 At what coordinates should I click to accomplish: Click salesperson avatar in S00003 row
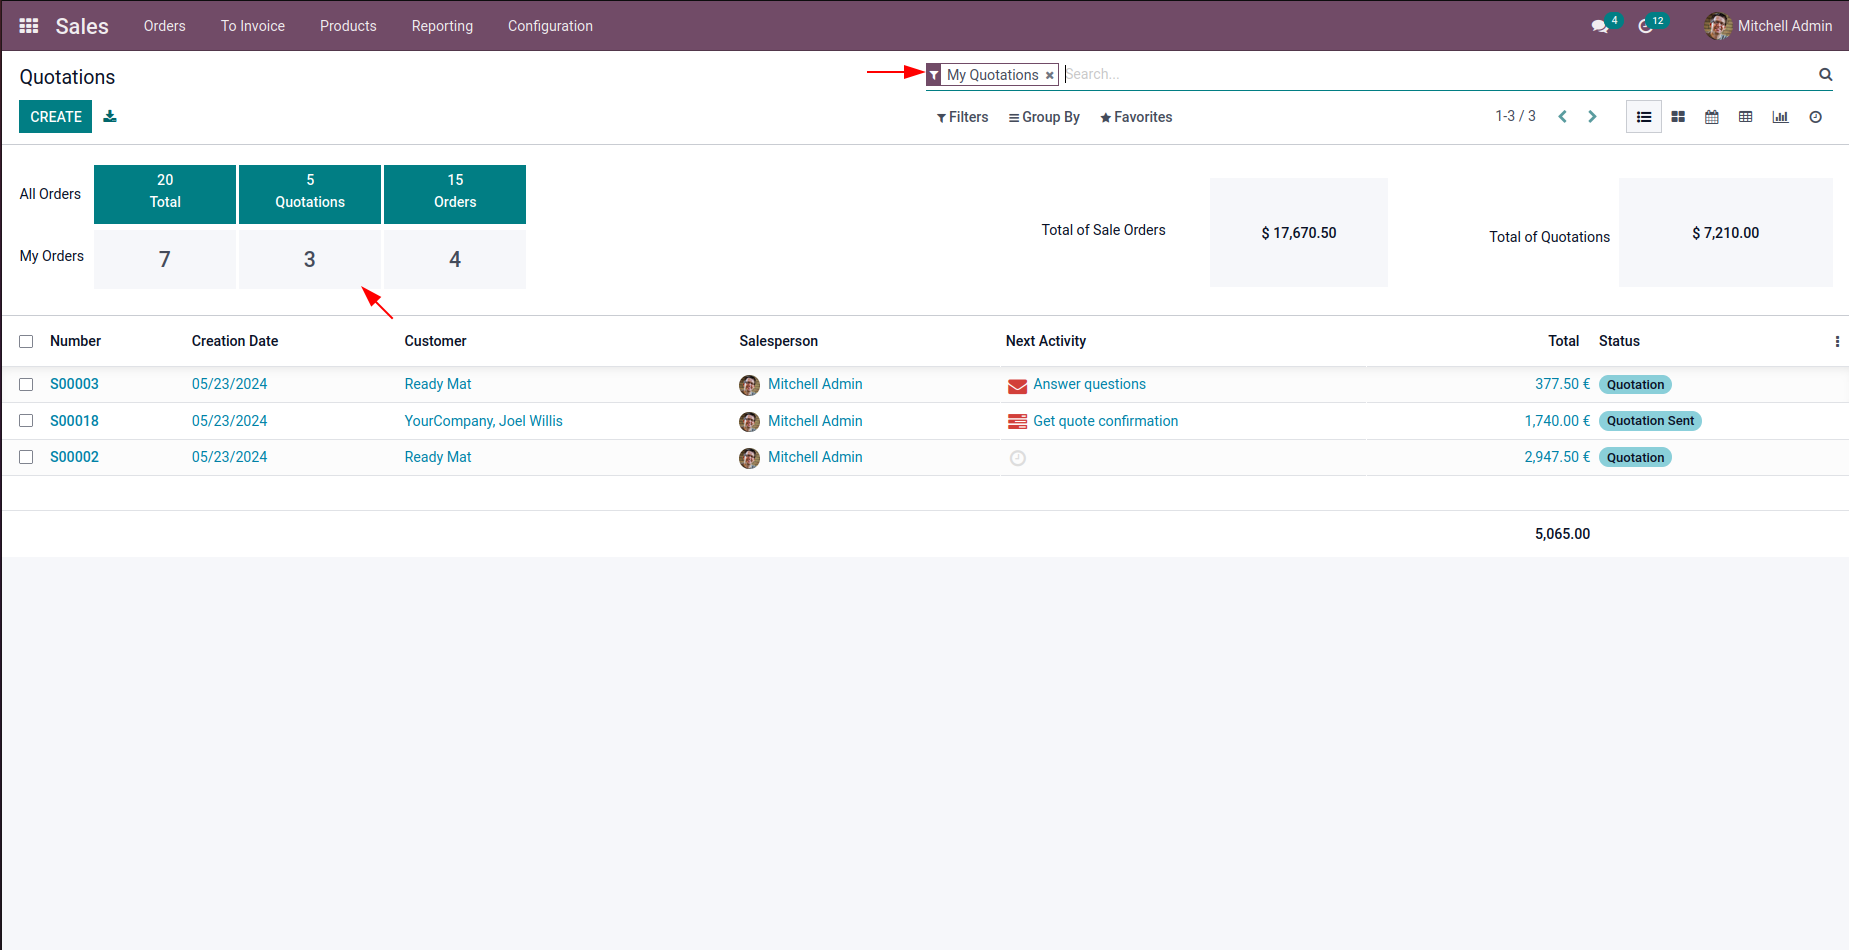(x=749, y=385)
